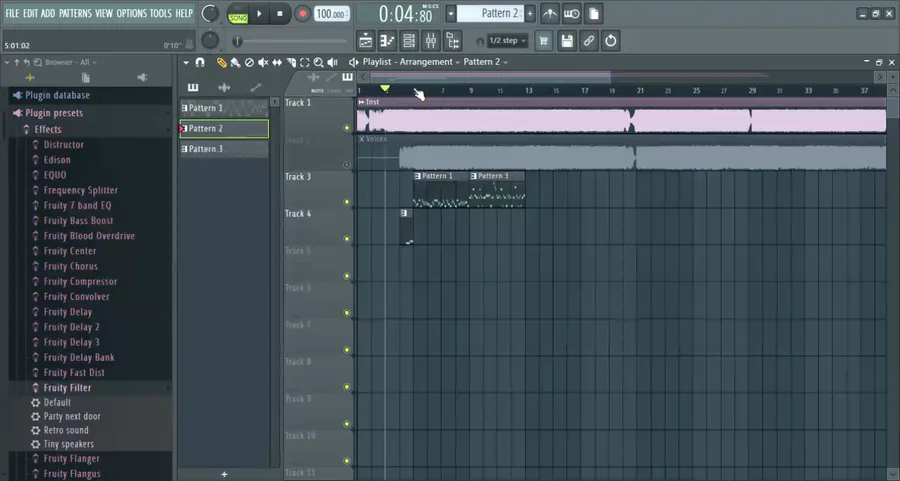Select the Mute tool

[x=263, y=62]
